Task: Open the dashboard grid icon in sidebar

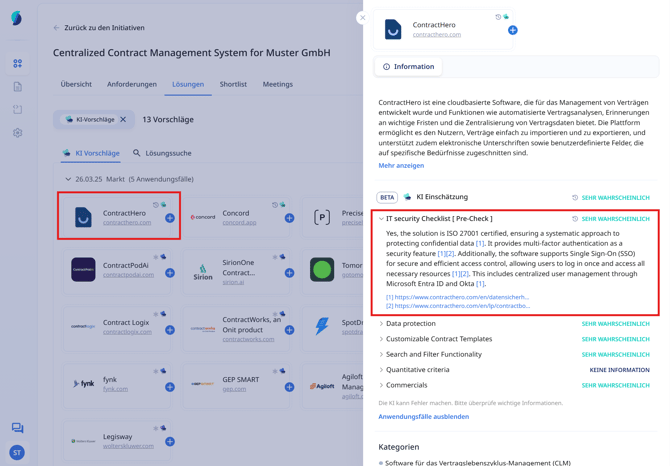Action: [17, 64]
